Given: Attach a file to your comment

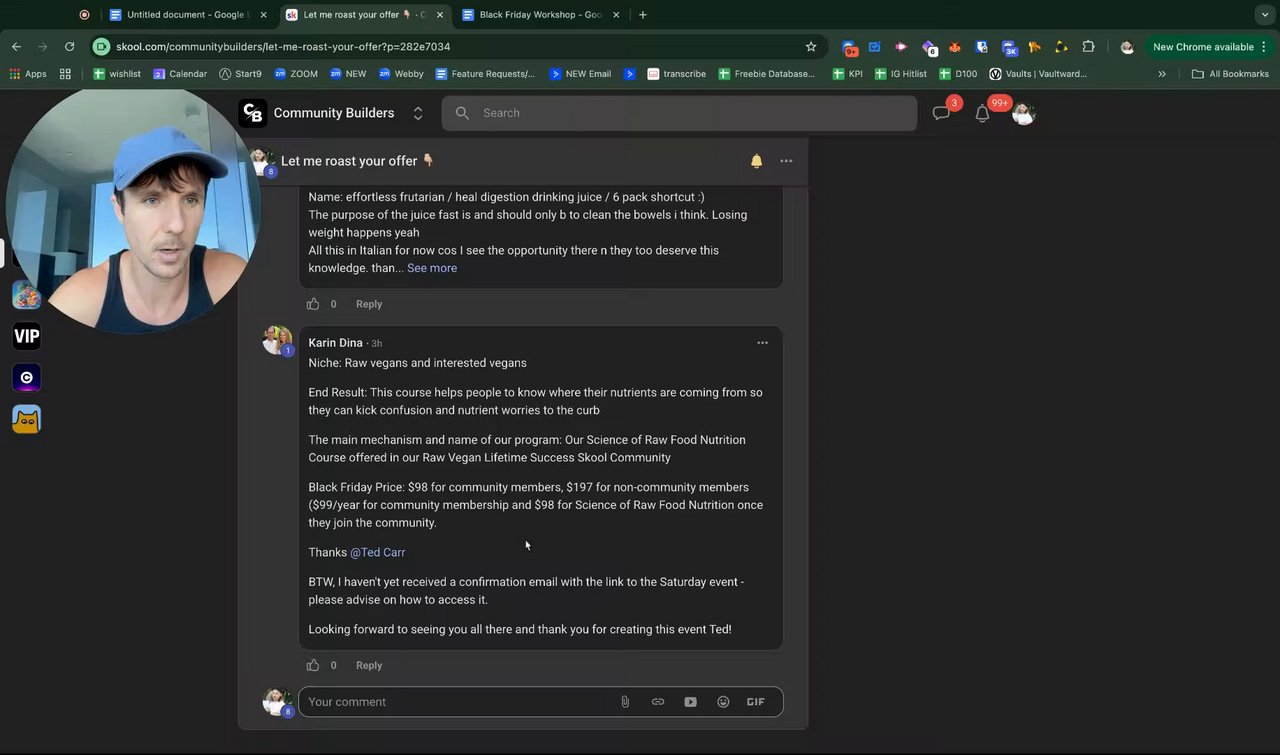Looking at the screenshot, I should tap(625, 702).
